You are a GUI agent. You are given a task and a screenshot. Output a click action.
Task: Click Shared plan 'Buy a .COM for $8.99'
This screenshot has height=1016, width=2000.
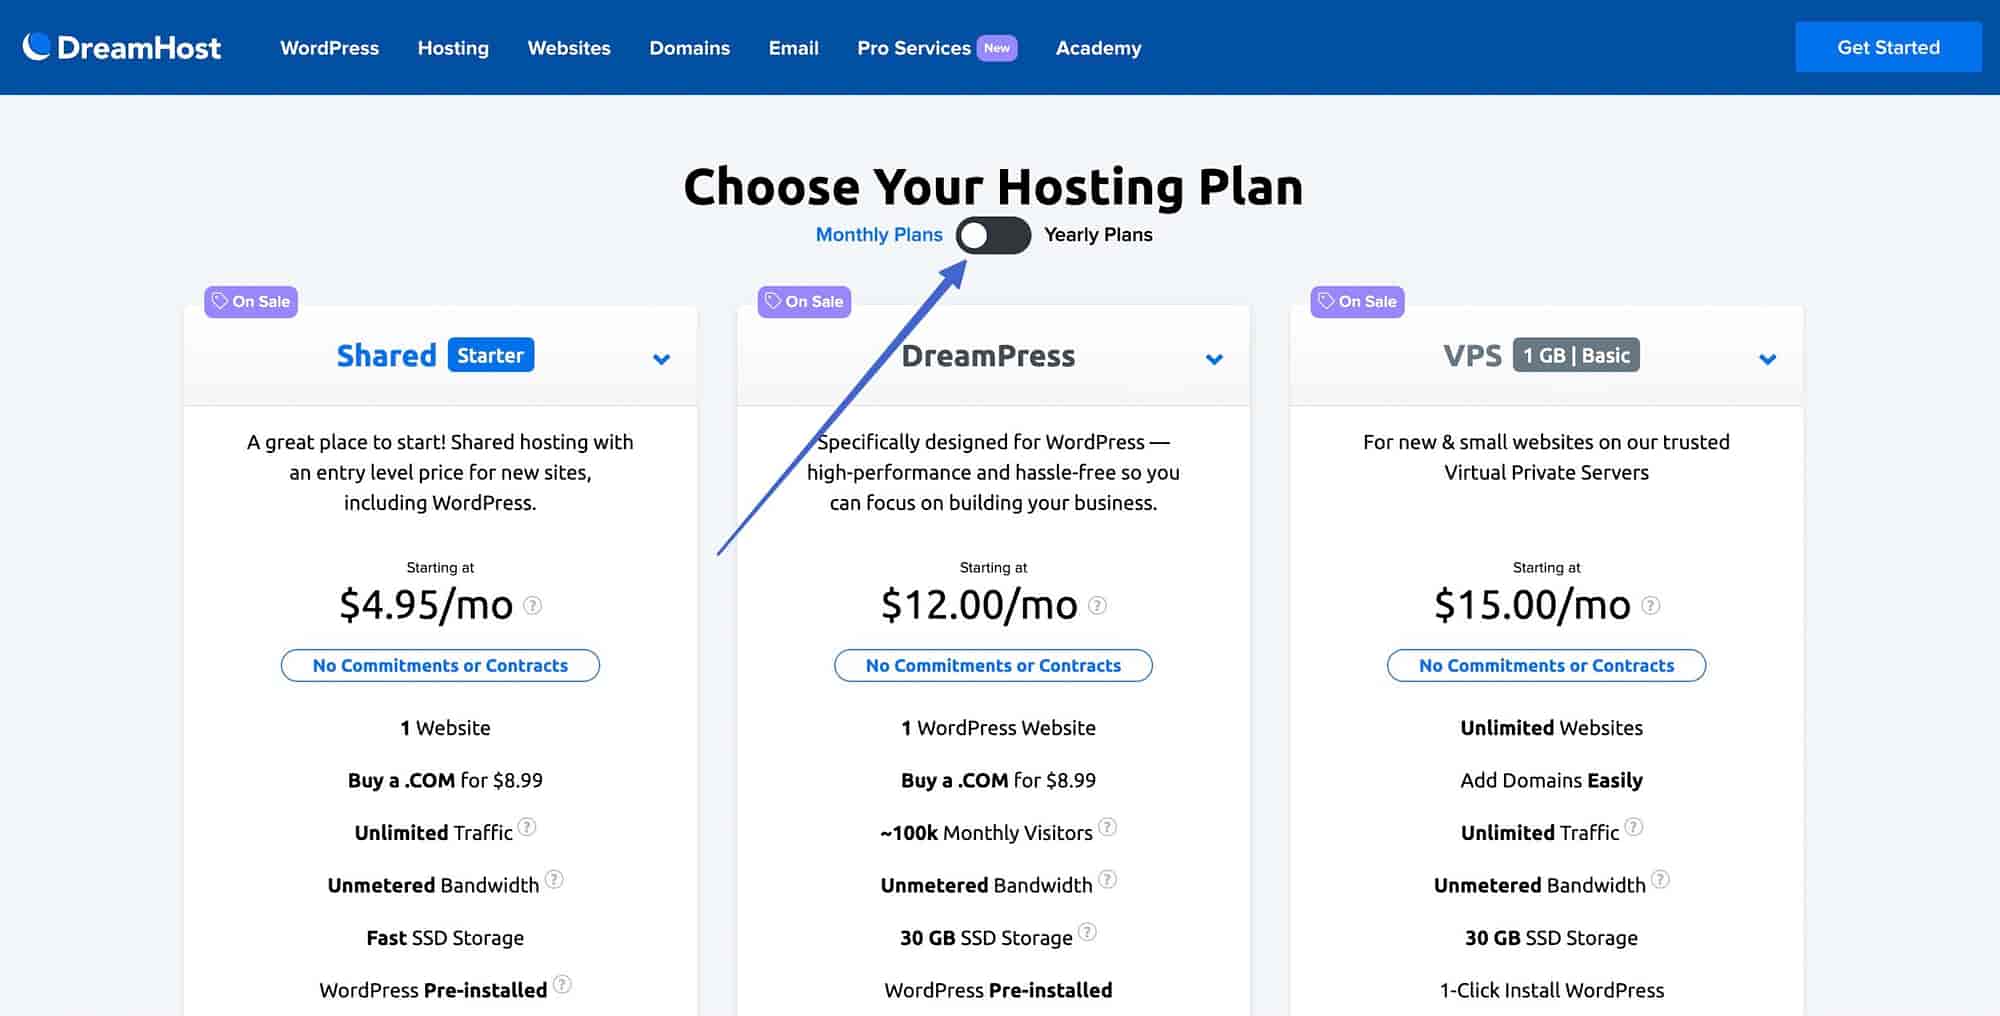click(445, 780)
